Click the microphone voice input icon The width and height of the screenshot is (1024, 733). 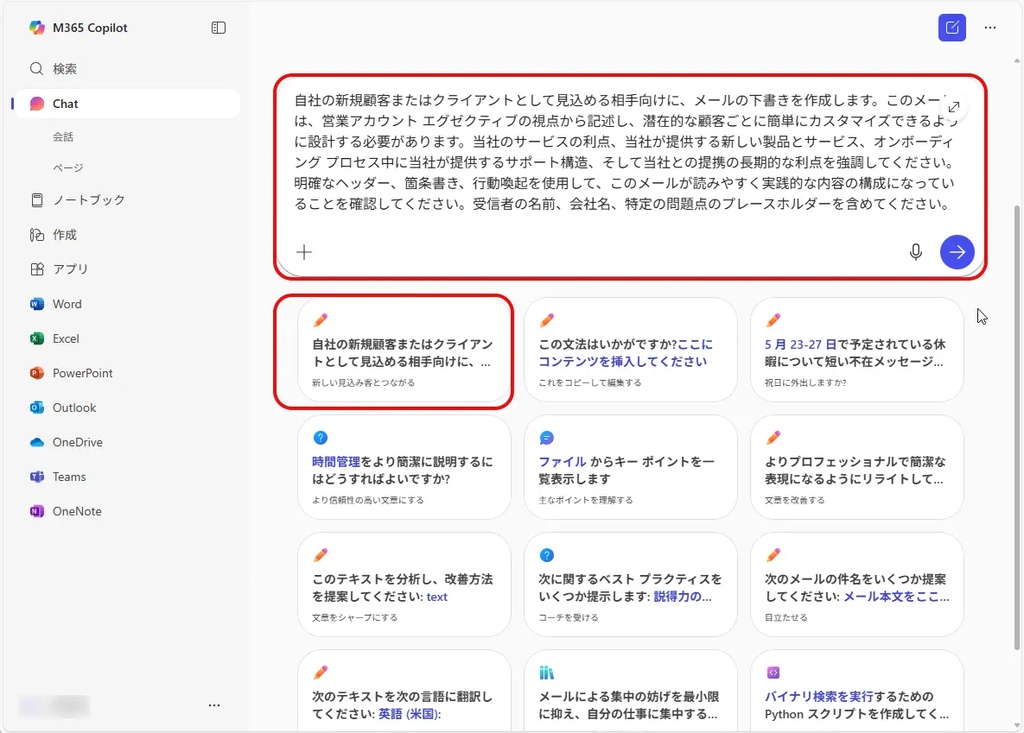(915, 252)
